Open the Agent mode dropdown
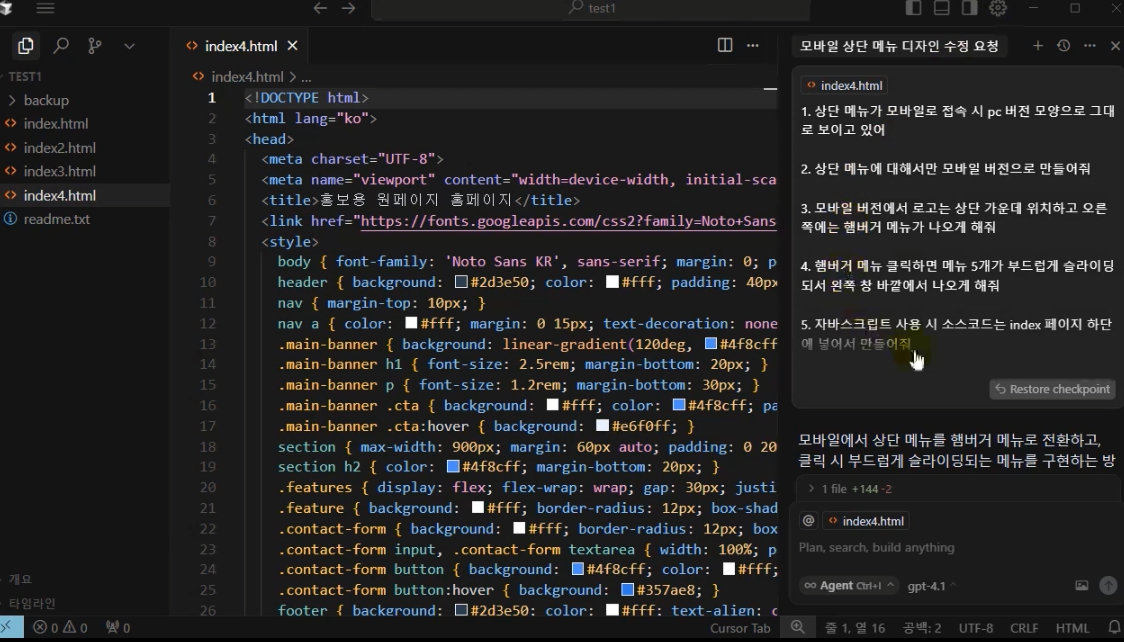Image resolution: width=1124 pixels, height=642 pixels. (849, 586)
